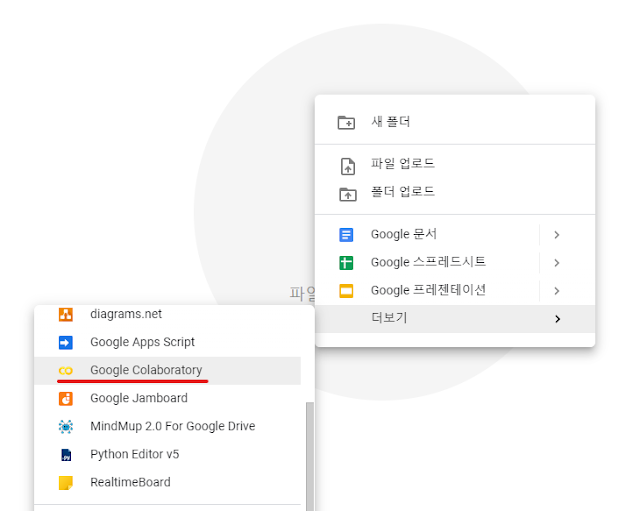Select MindMup 2.0 For Google Drive
640x511 pixels.
[x=167, y=427]
